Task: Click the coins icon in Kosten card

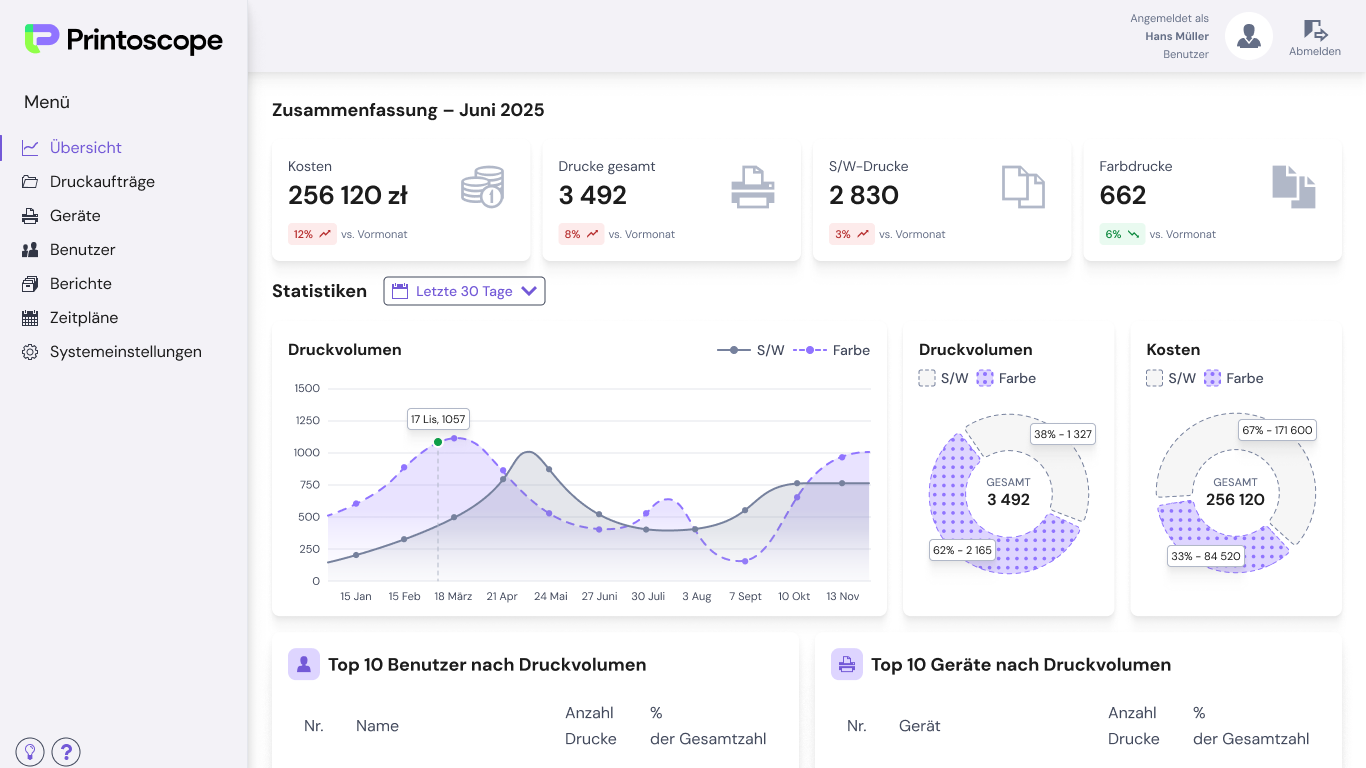Action: click(x=482, y=187)
